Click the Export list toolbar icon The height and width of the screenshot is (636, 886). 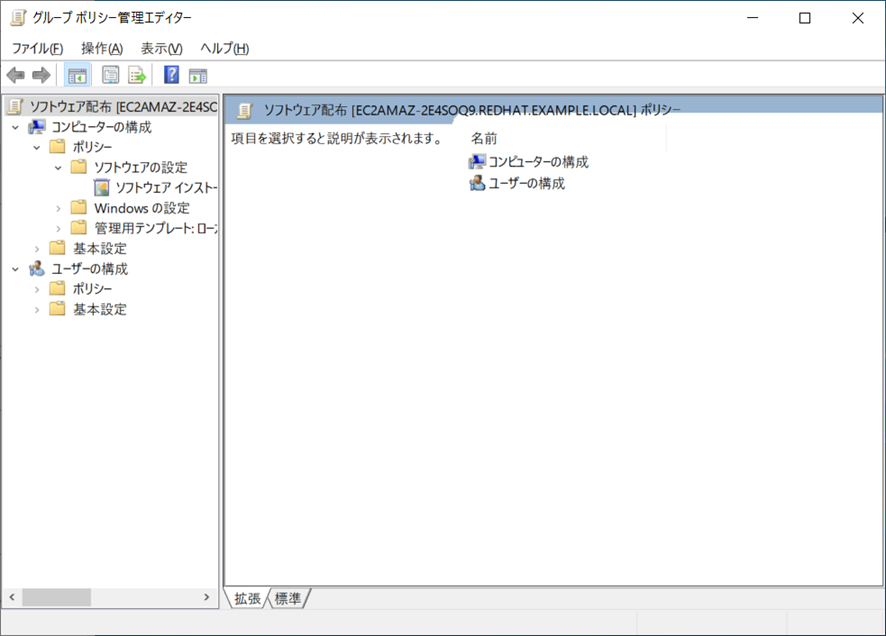tap(137, 75)
